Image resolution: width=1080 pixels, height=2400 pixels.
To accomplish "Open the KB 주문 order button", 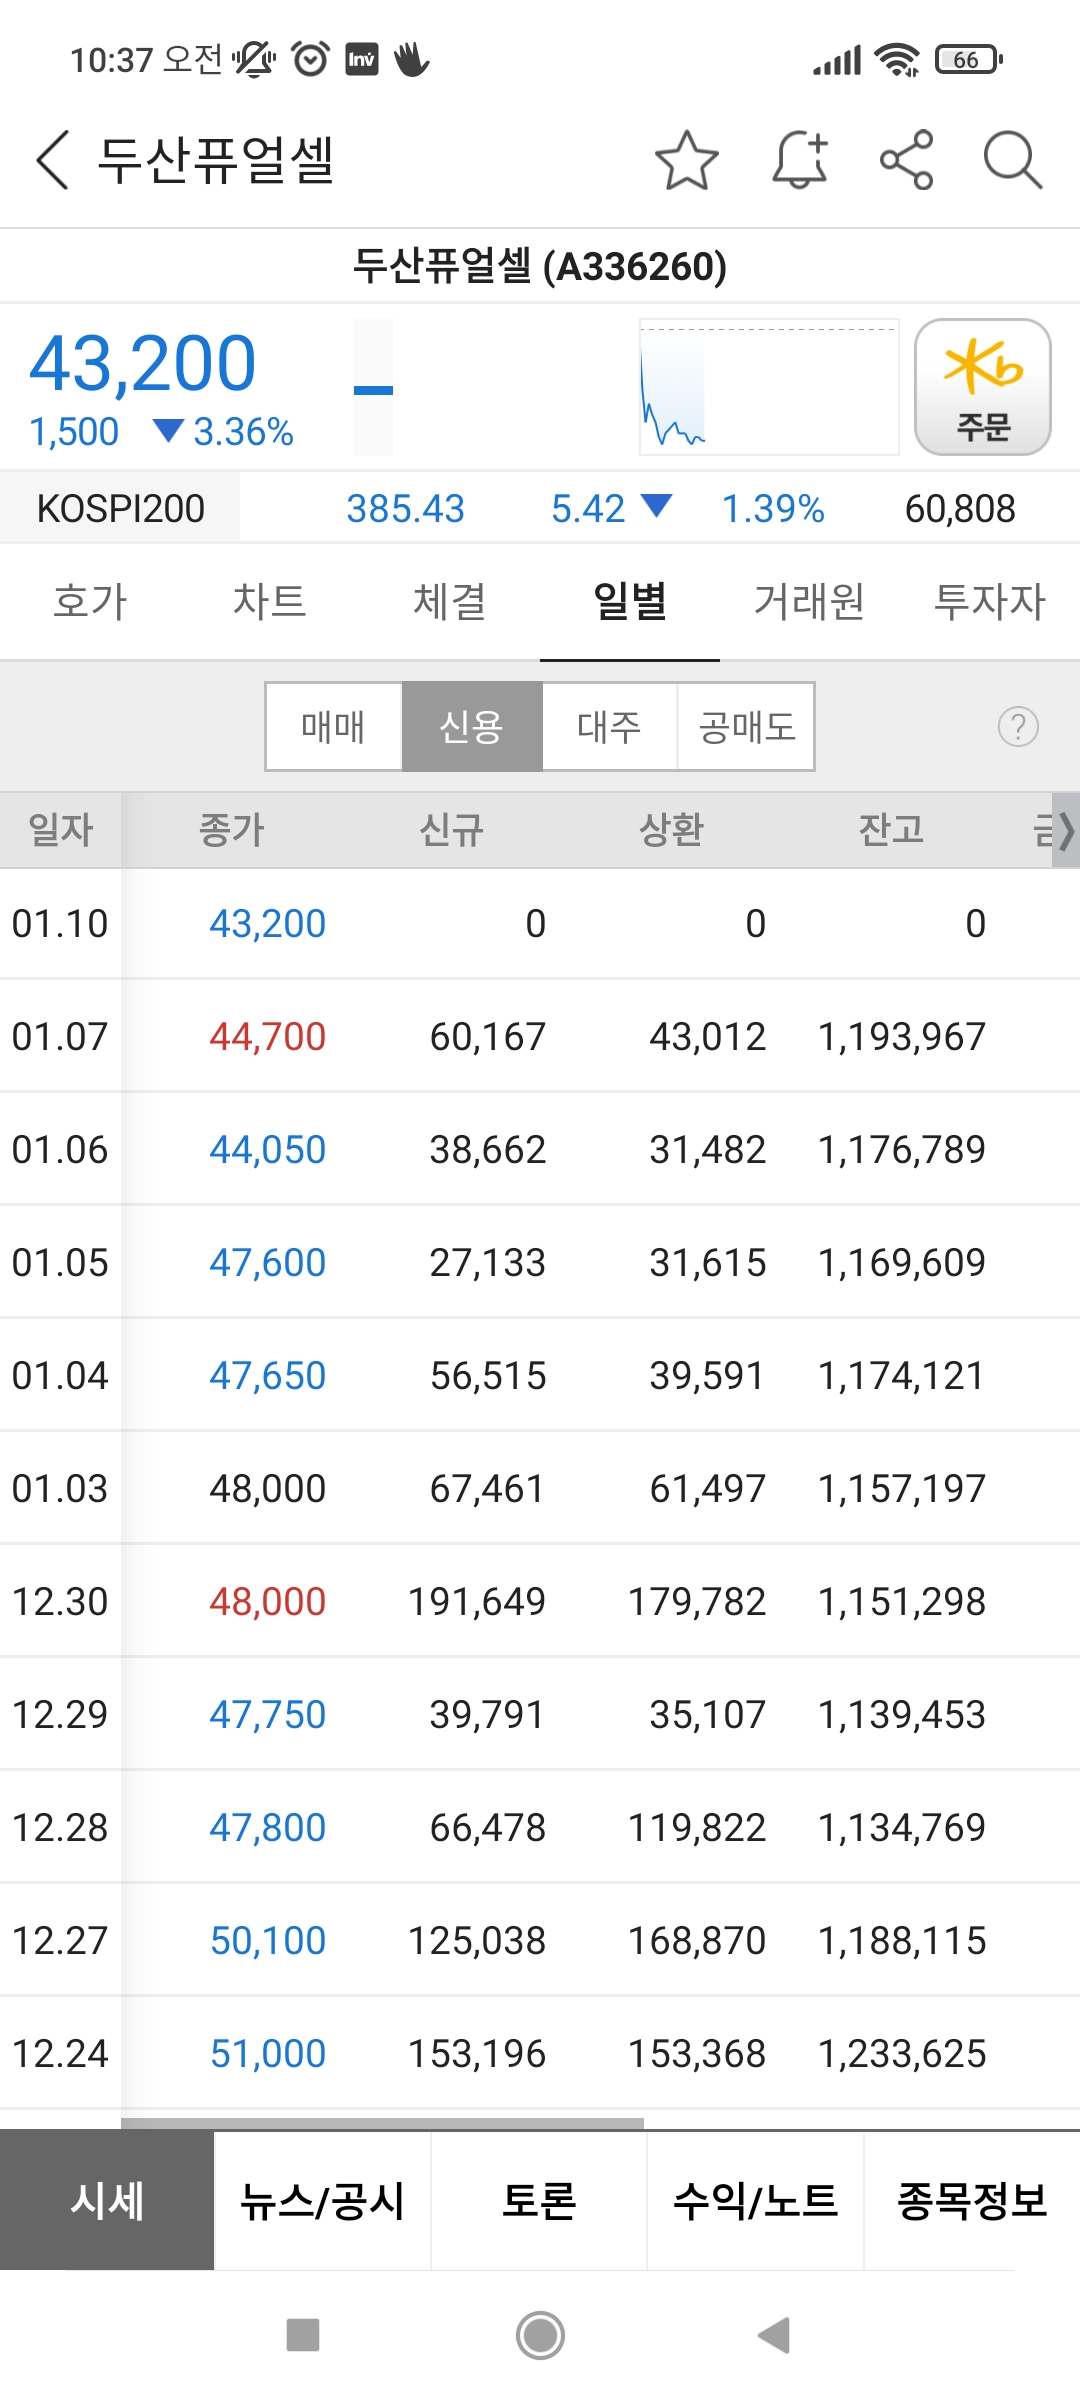I will coord(982,387).
